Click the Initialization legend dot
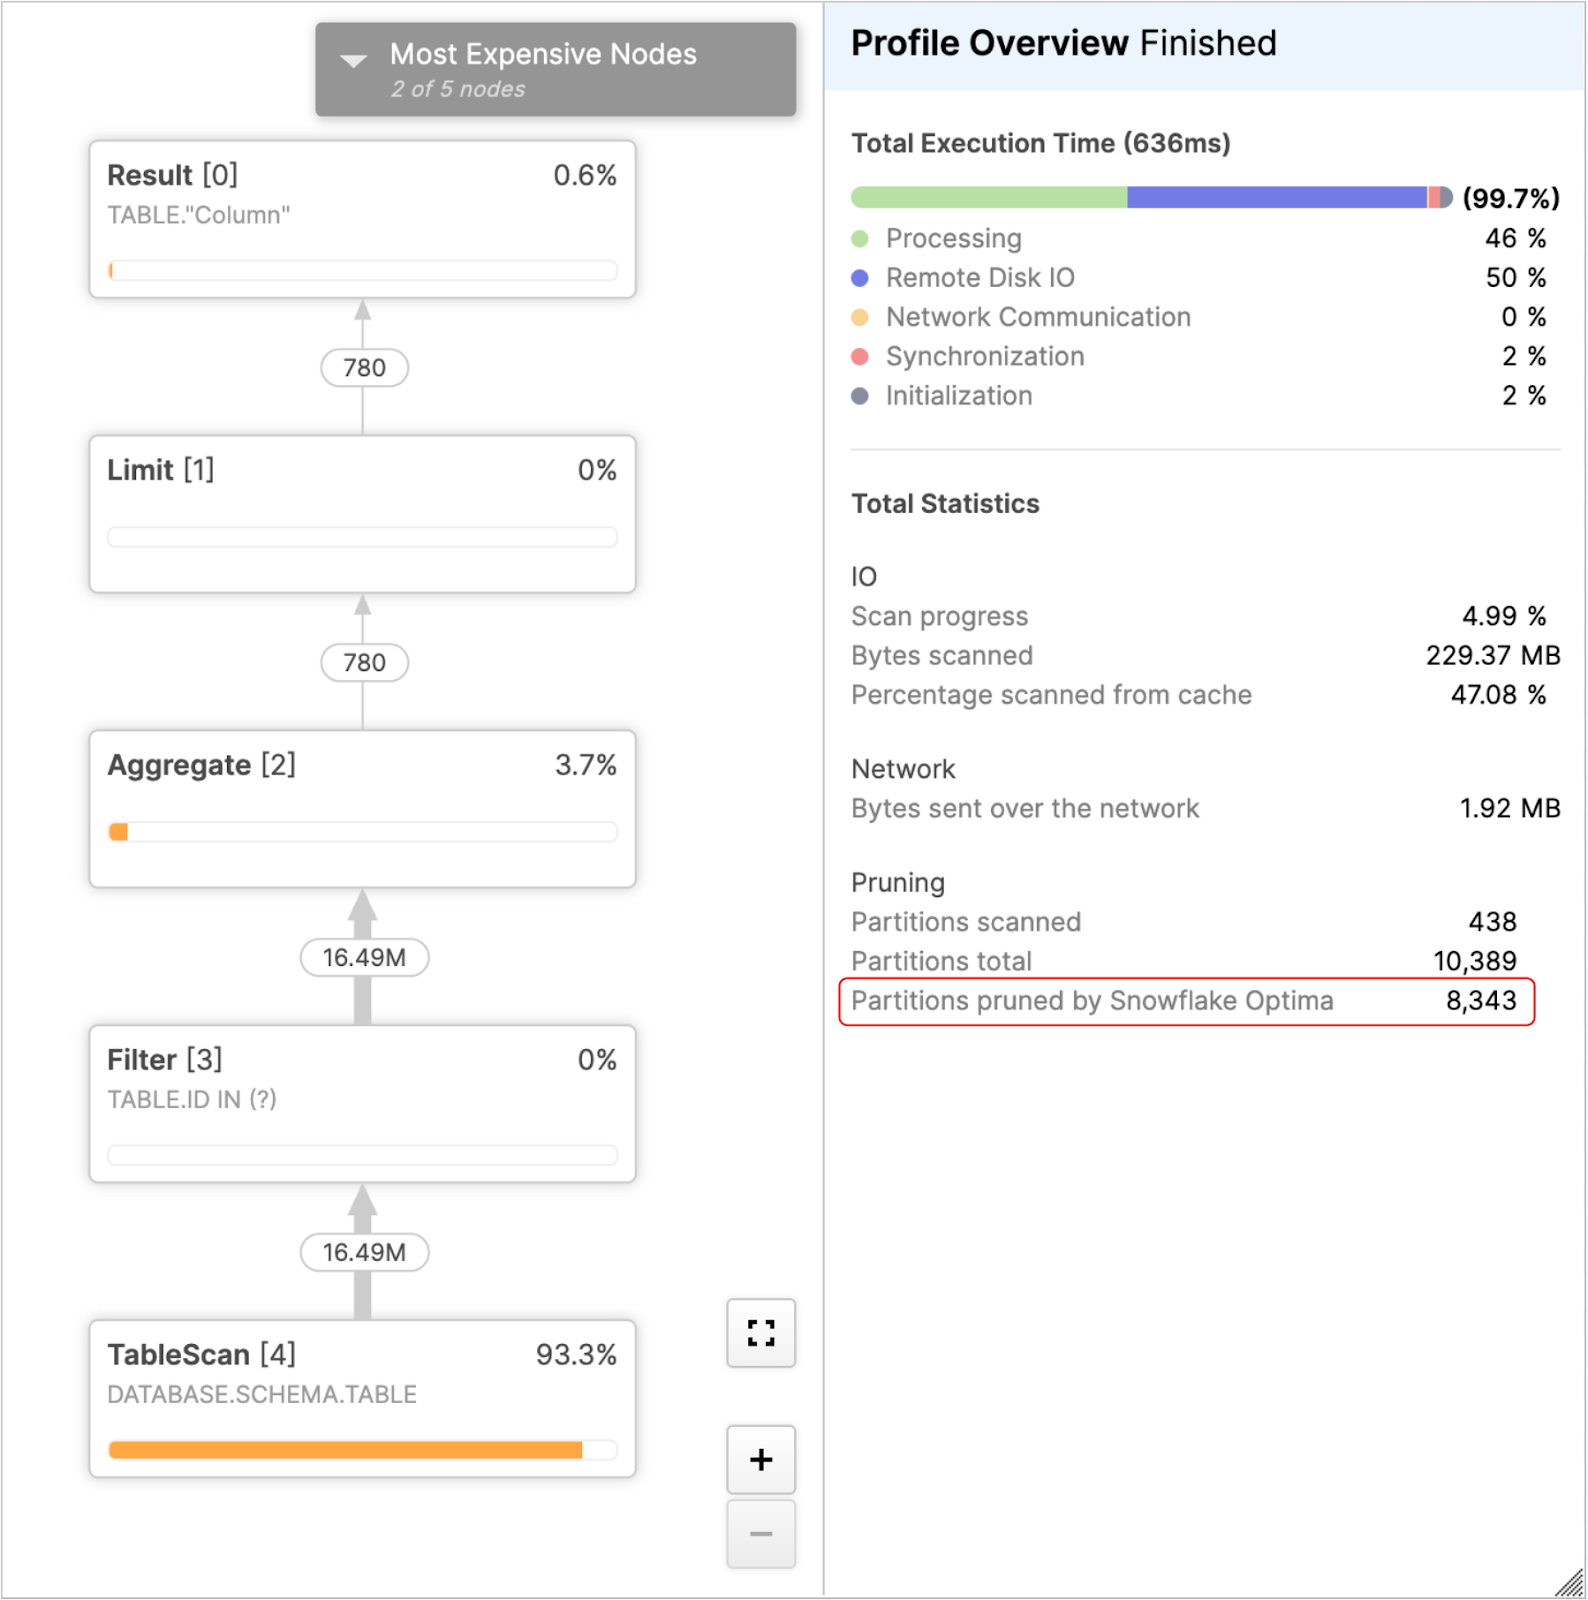 pos(859,395)
